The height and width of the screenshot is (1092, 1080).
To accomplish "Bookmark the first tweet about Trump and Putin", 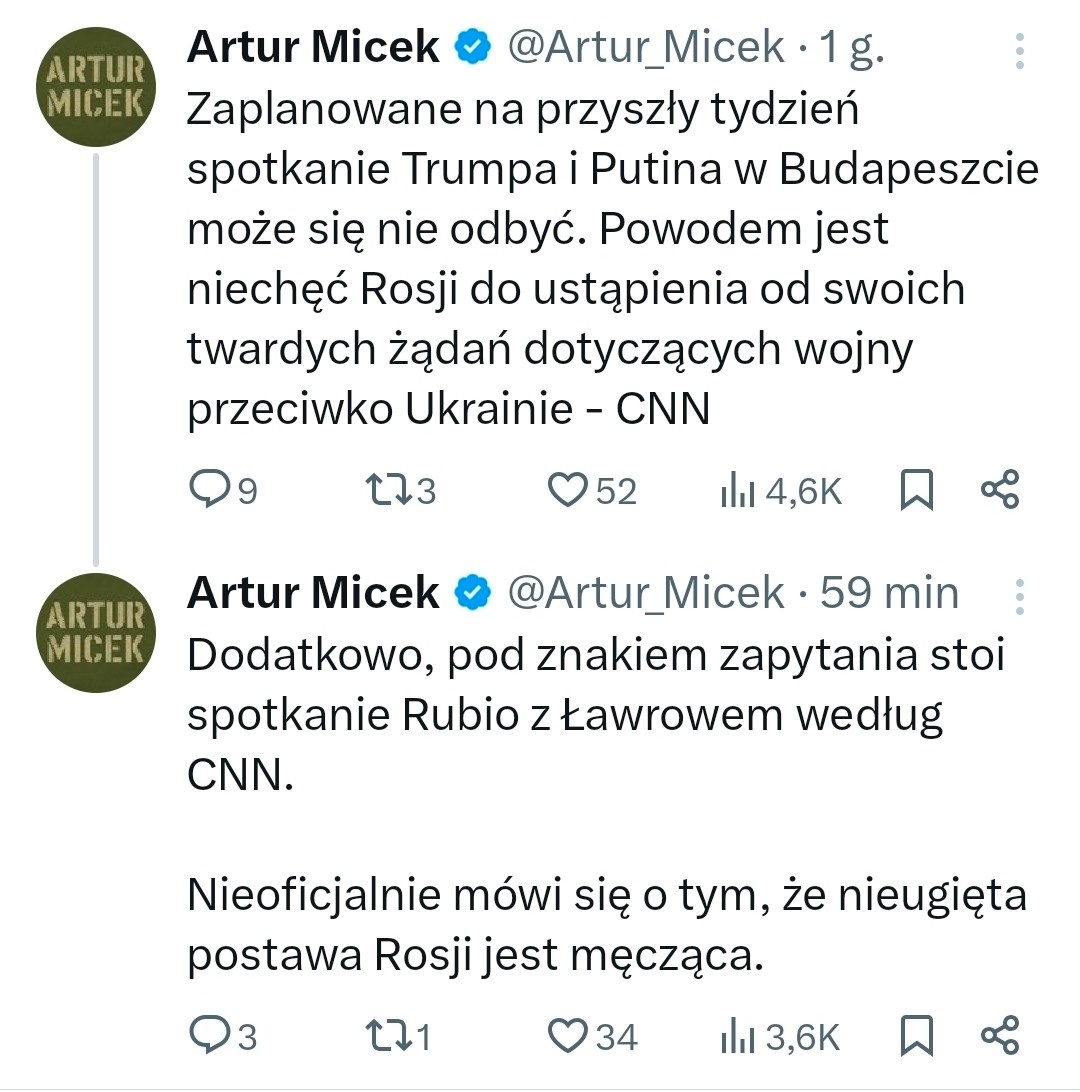I will tap(917, 490).
